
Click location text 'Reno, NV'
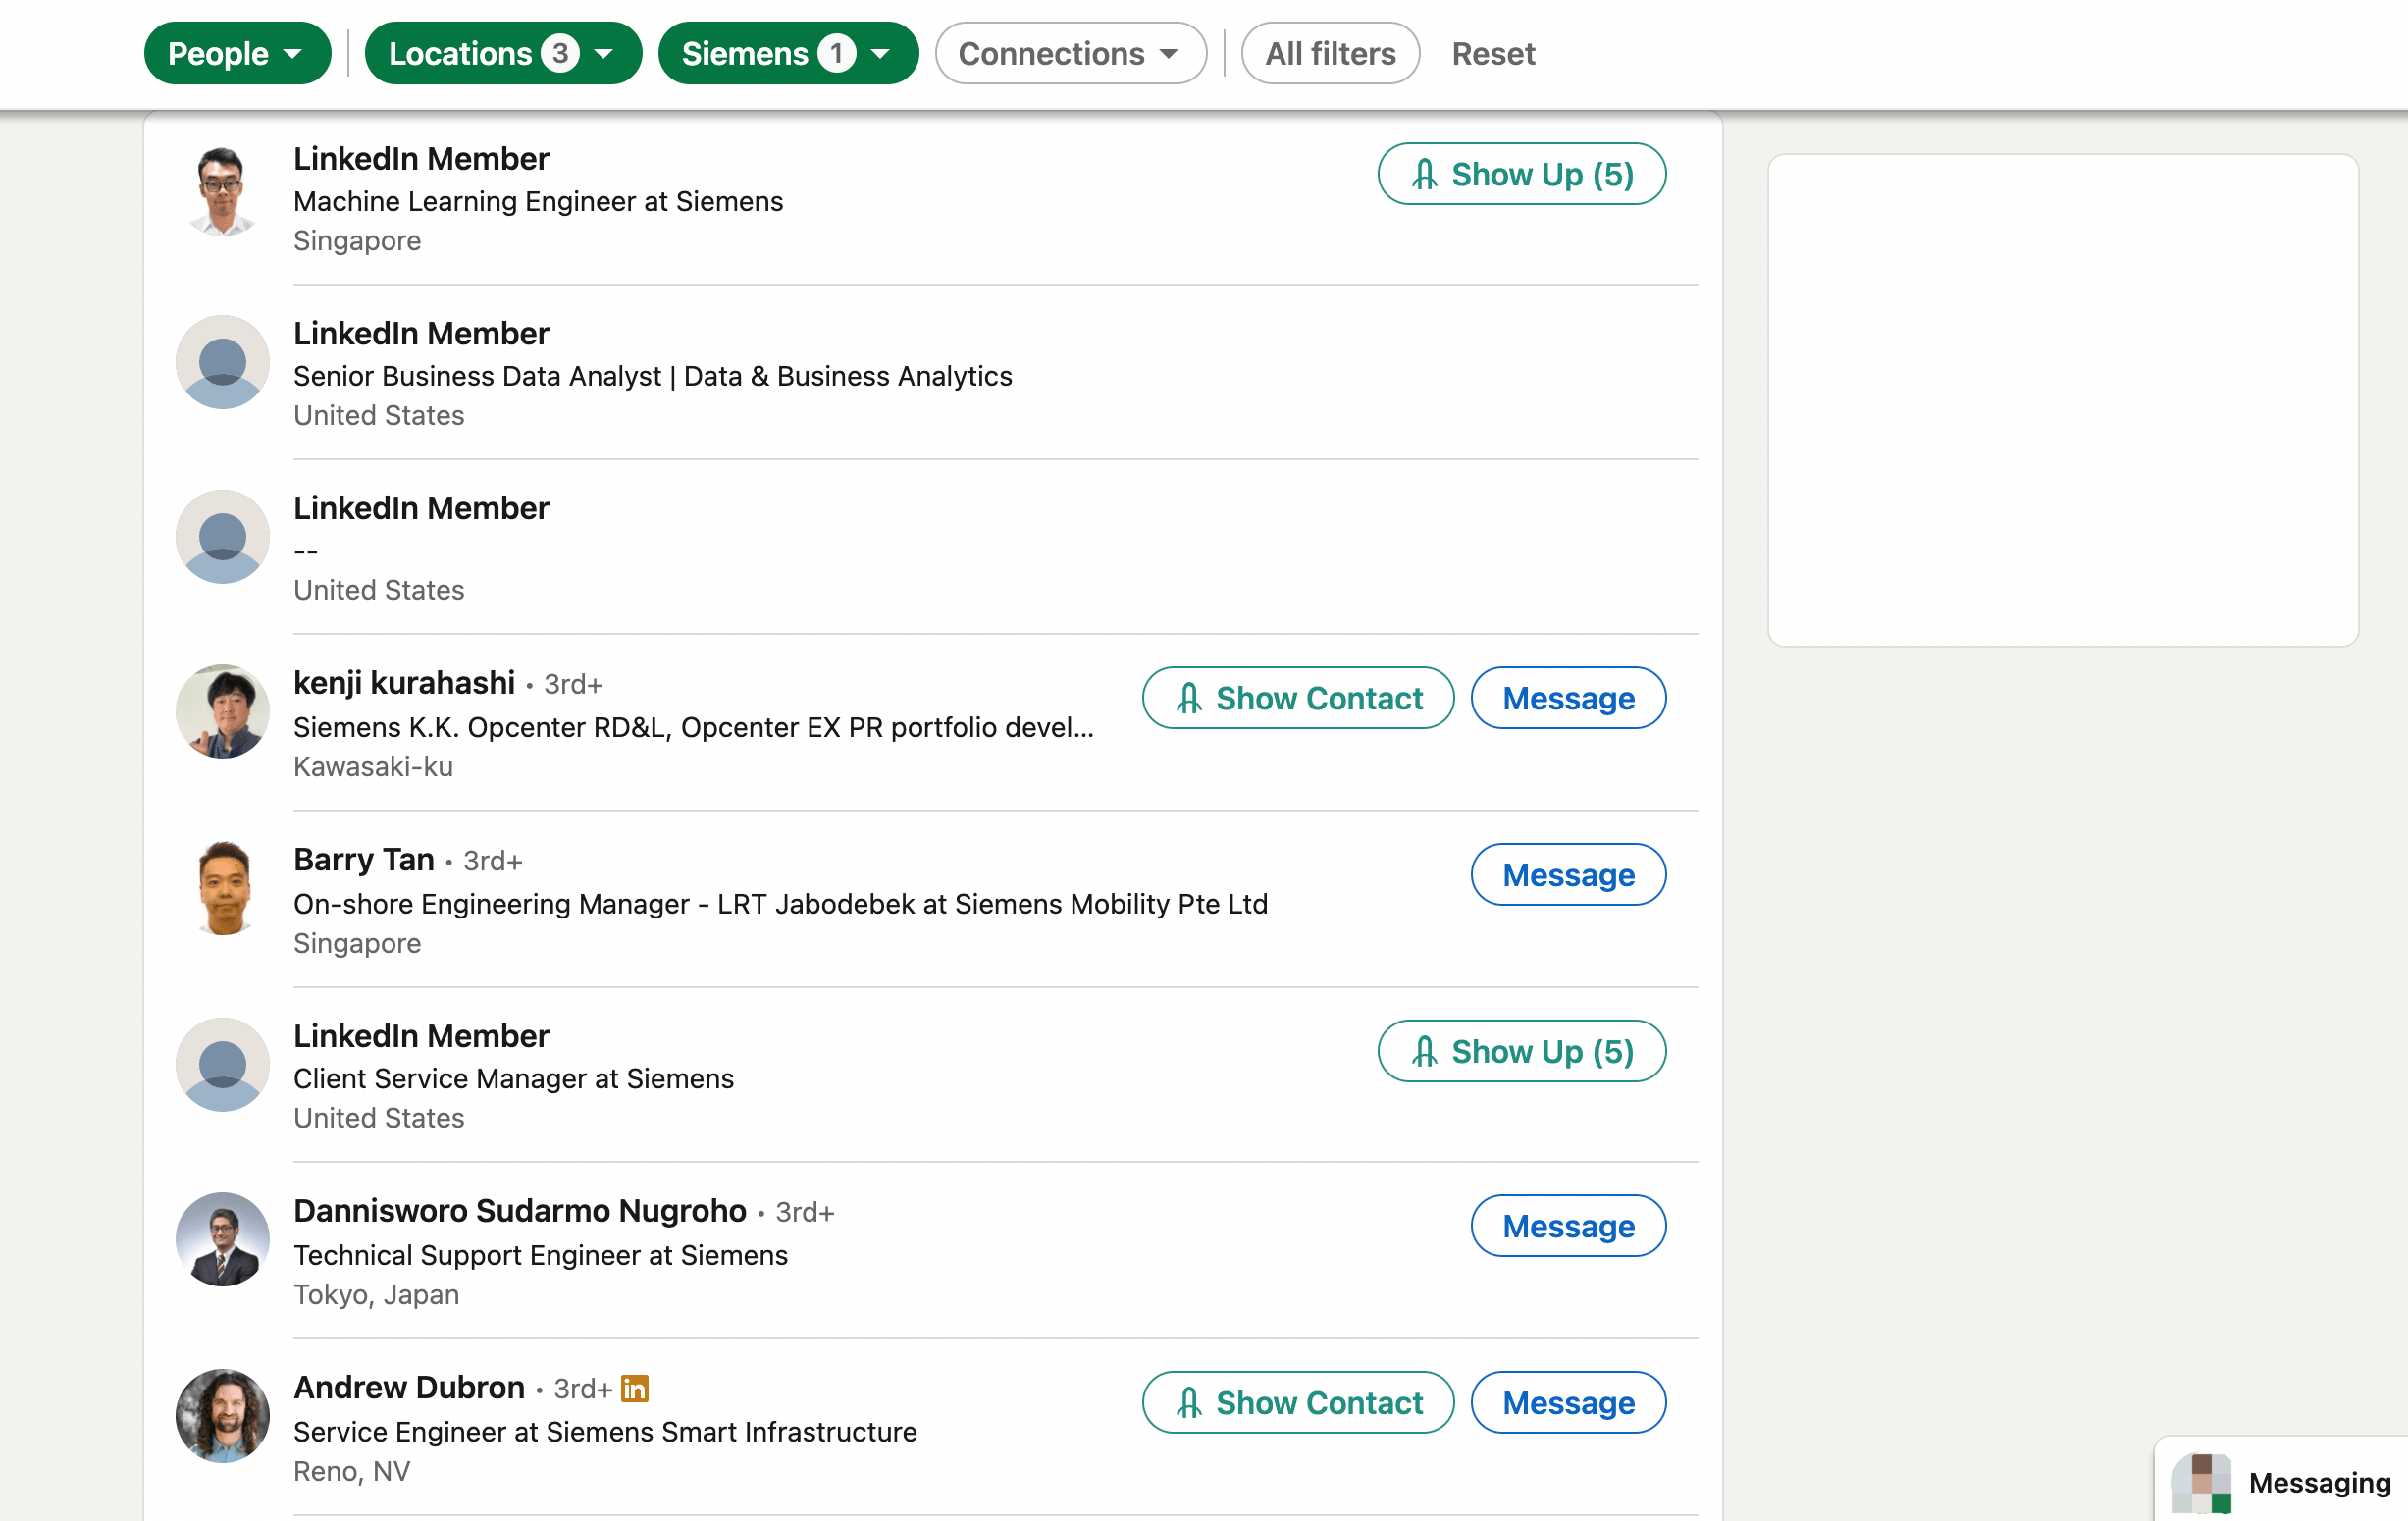click(x=352, y=1472)
